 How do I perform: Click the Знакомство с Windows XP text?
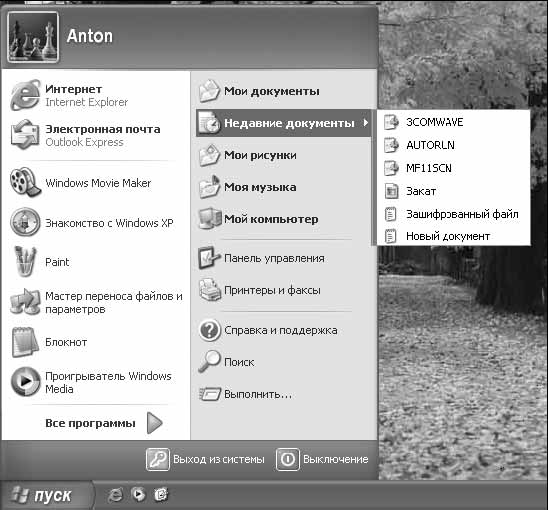tap(109, 223)
